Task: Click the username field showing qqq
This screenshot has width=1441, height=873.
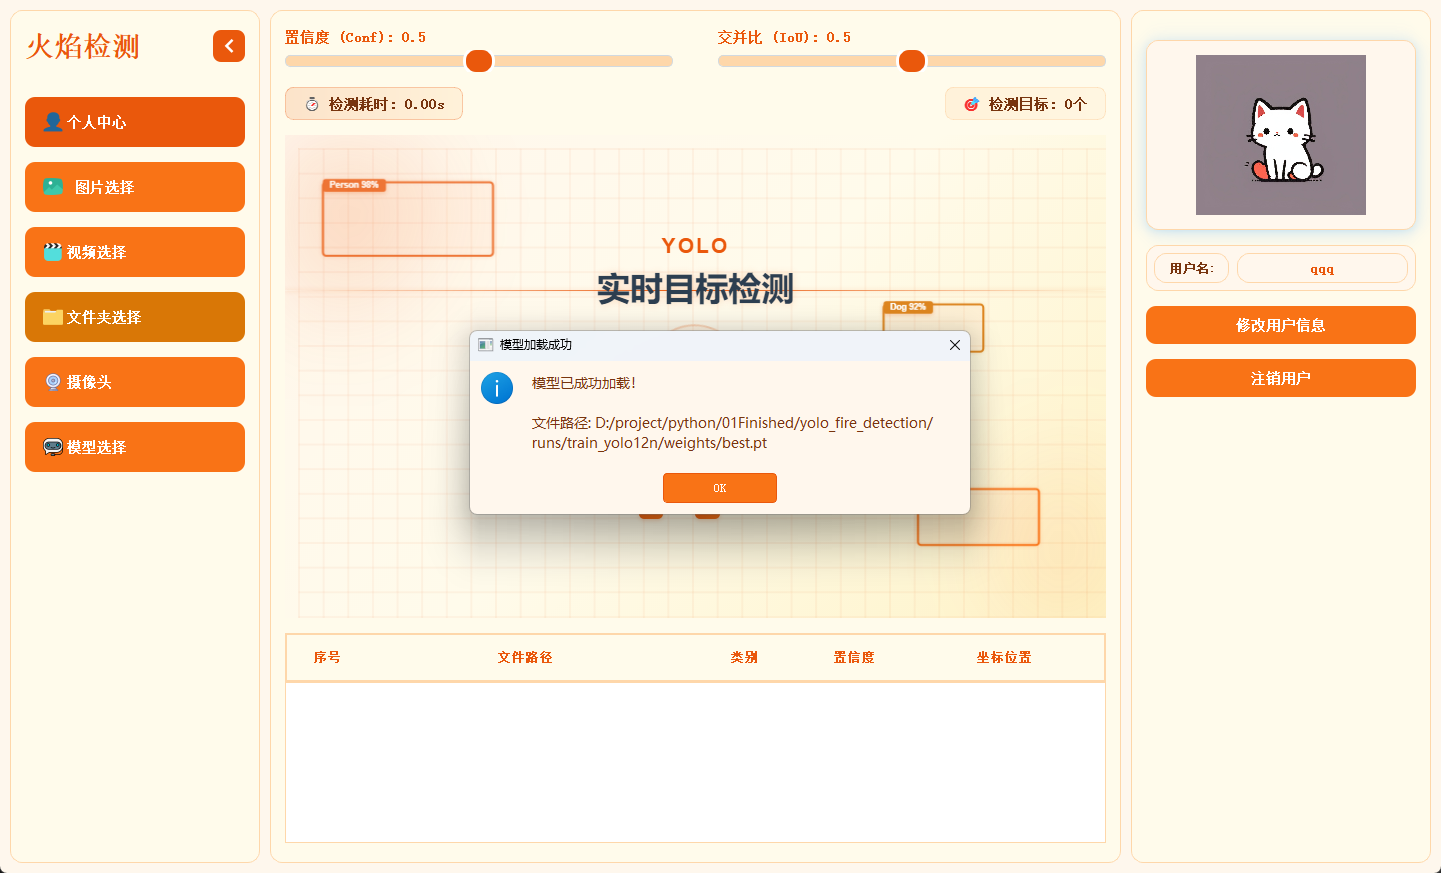Action: click(1322, 268)
